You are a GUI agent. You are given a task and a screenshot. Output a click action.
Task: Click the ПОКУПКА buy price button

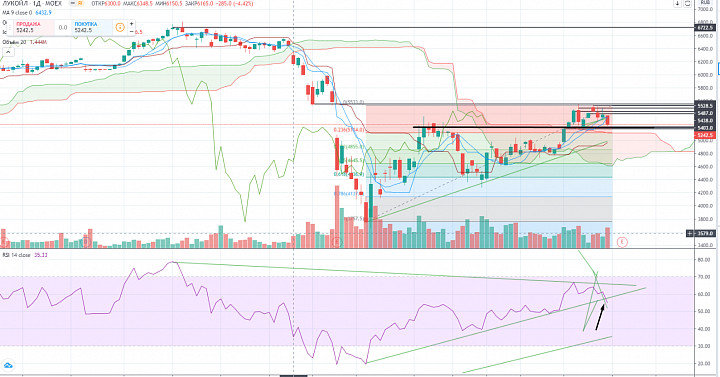(91, 27)
